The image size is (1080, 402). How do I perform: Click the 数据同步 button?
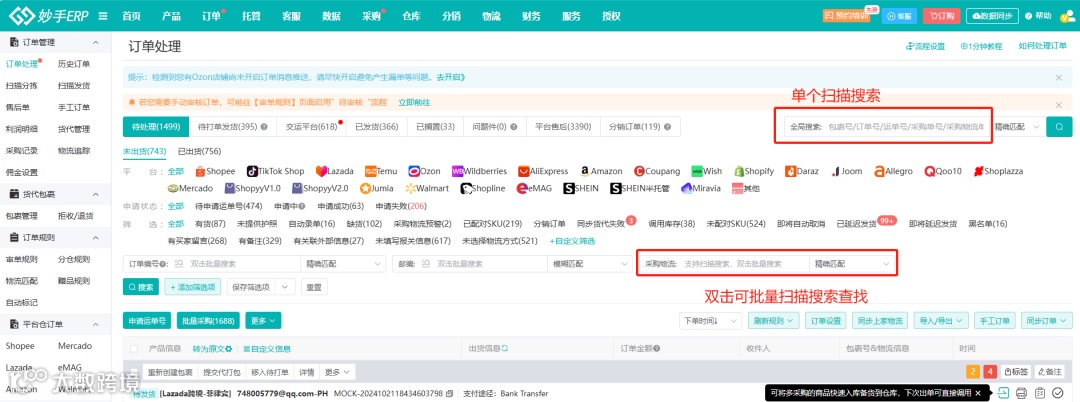tap(993, 16)
